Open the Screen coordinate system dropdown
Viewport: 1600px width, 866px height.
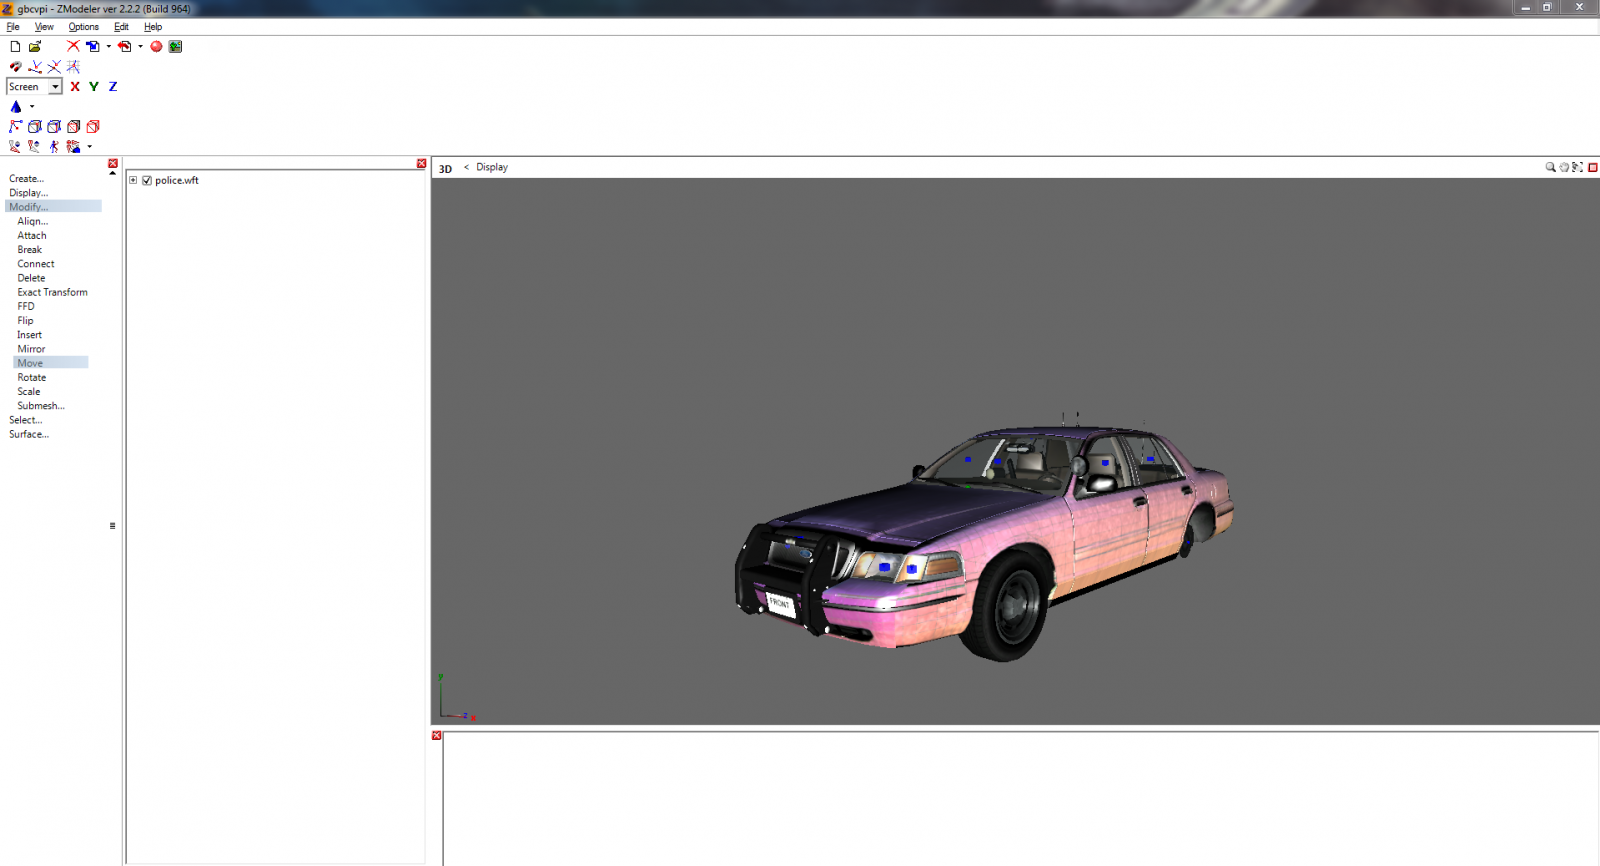(x=56, y=87)
